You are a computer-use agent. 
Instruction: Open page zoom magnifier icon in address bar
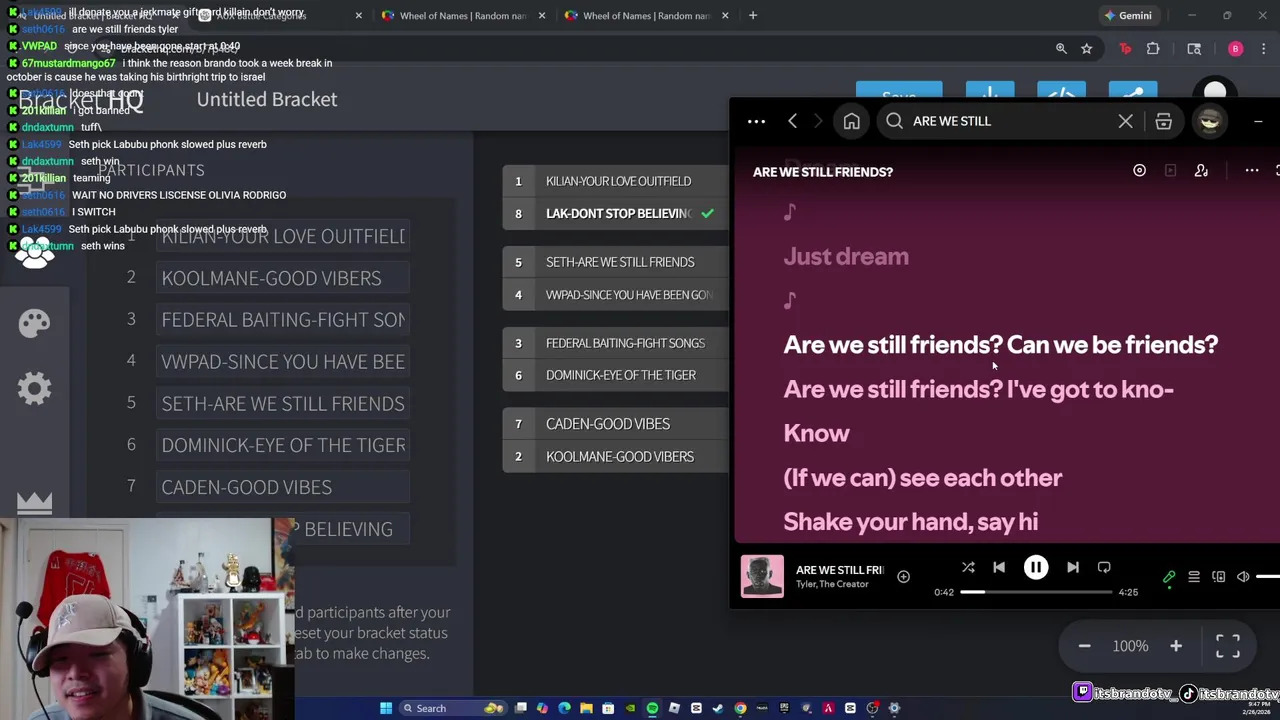pyautogui.click(x=1061, y=48)
